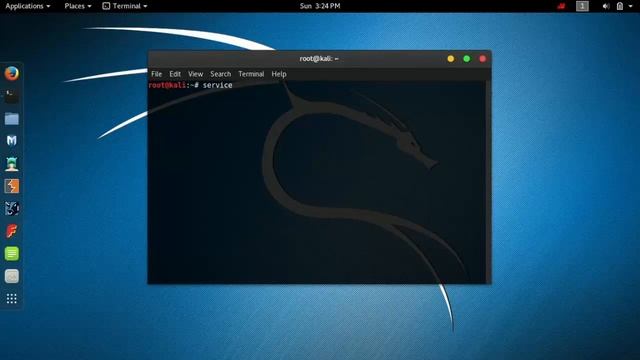
Task: Launch the red F Faraday dock icon
Action: [12, 231]
